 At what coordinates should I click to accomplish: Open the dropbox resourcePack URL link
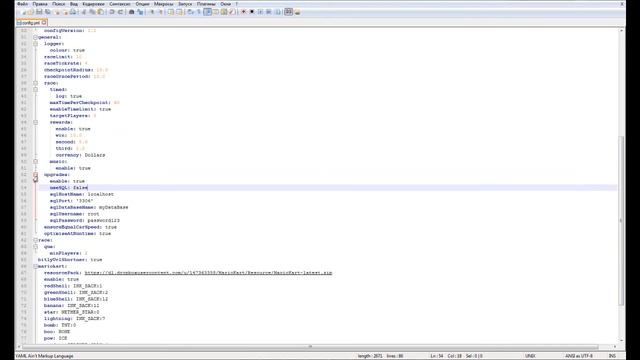tap(208, 273)
